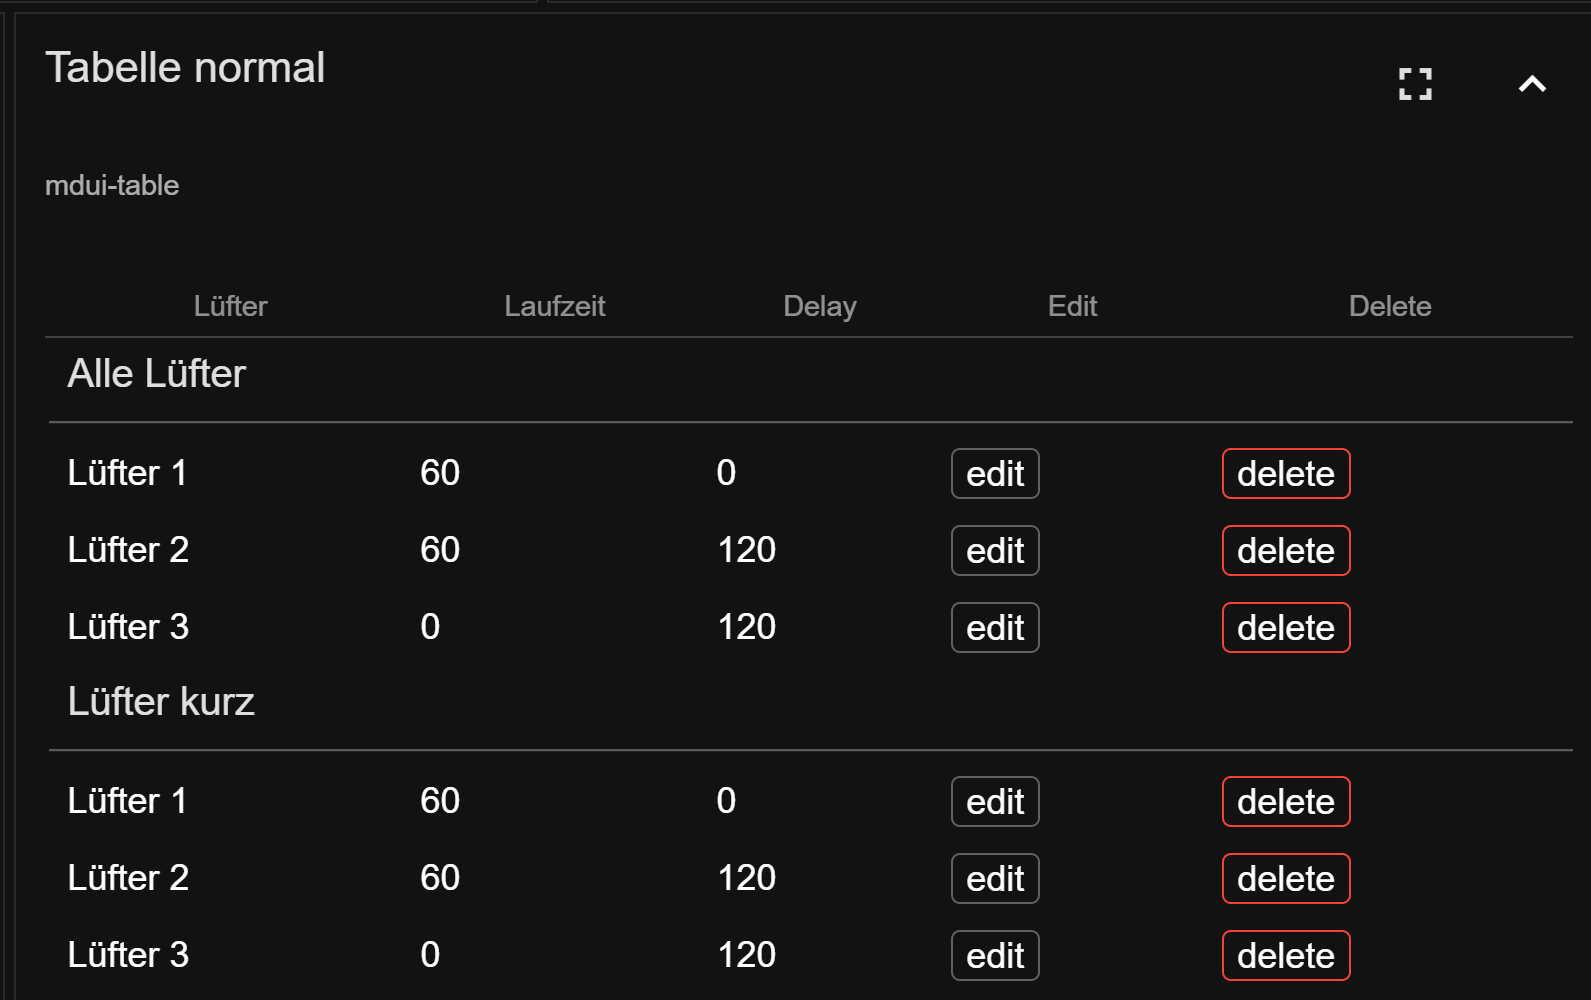Delete Lüfter 1 in Alle Lüfter
The width and height of the screenshot is (1591, 1000).
pyautogui.click(x=1286, y=474)
